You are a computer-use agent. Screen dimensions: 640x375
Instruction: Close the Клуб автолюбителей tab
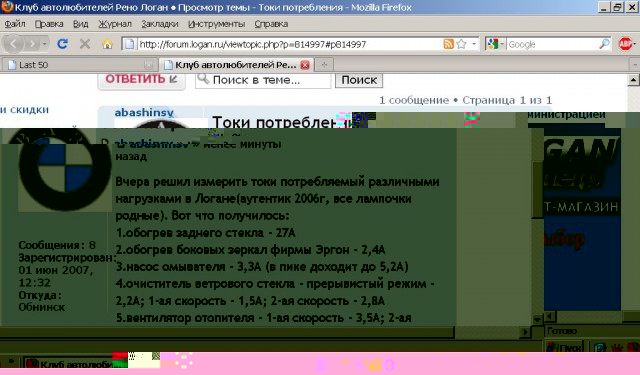pos(305,65)
